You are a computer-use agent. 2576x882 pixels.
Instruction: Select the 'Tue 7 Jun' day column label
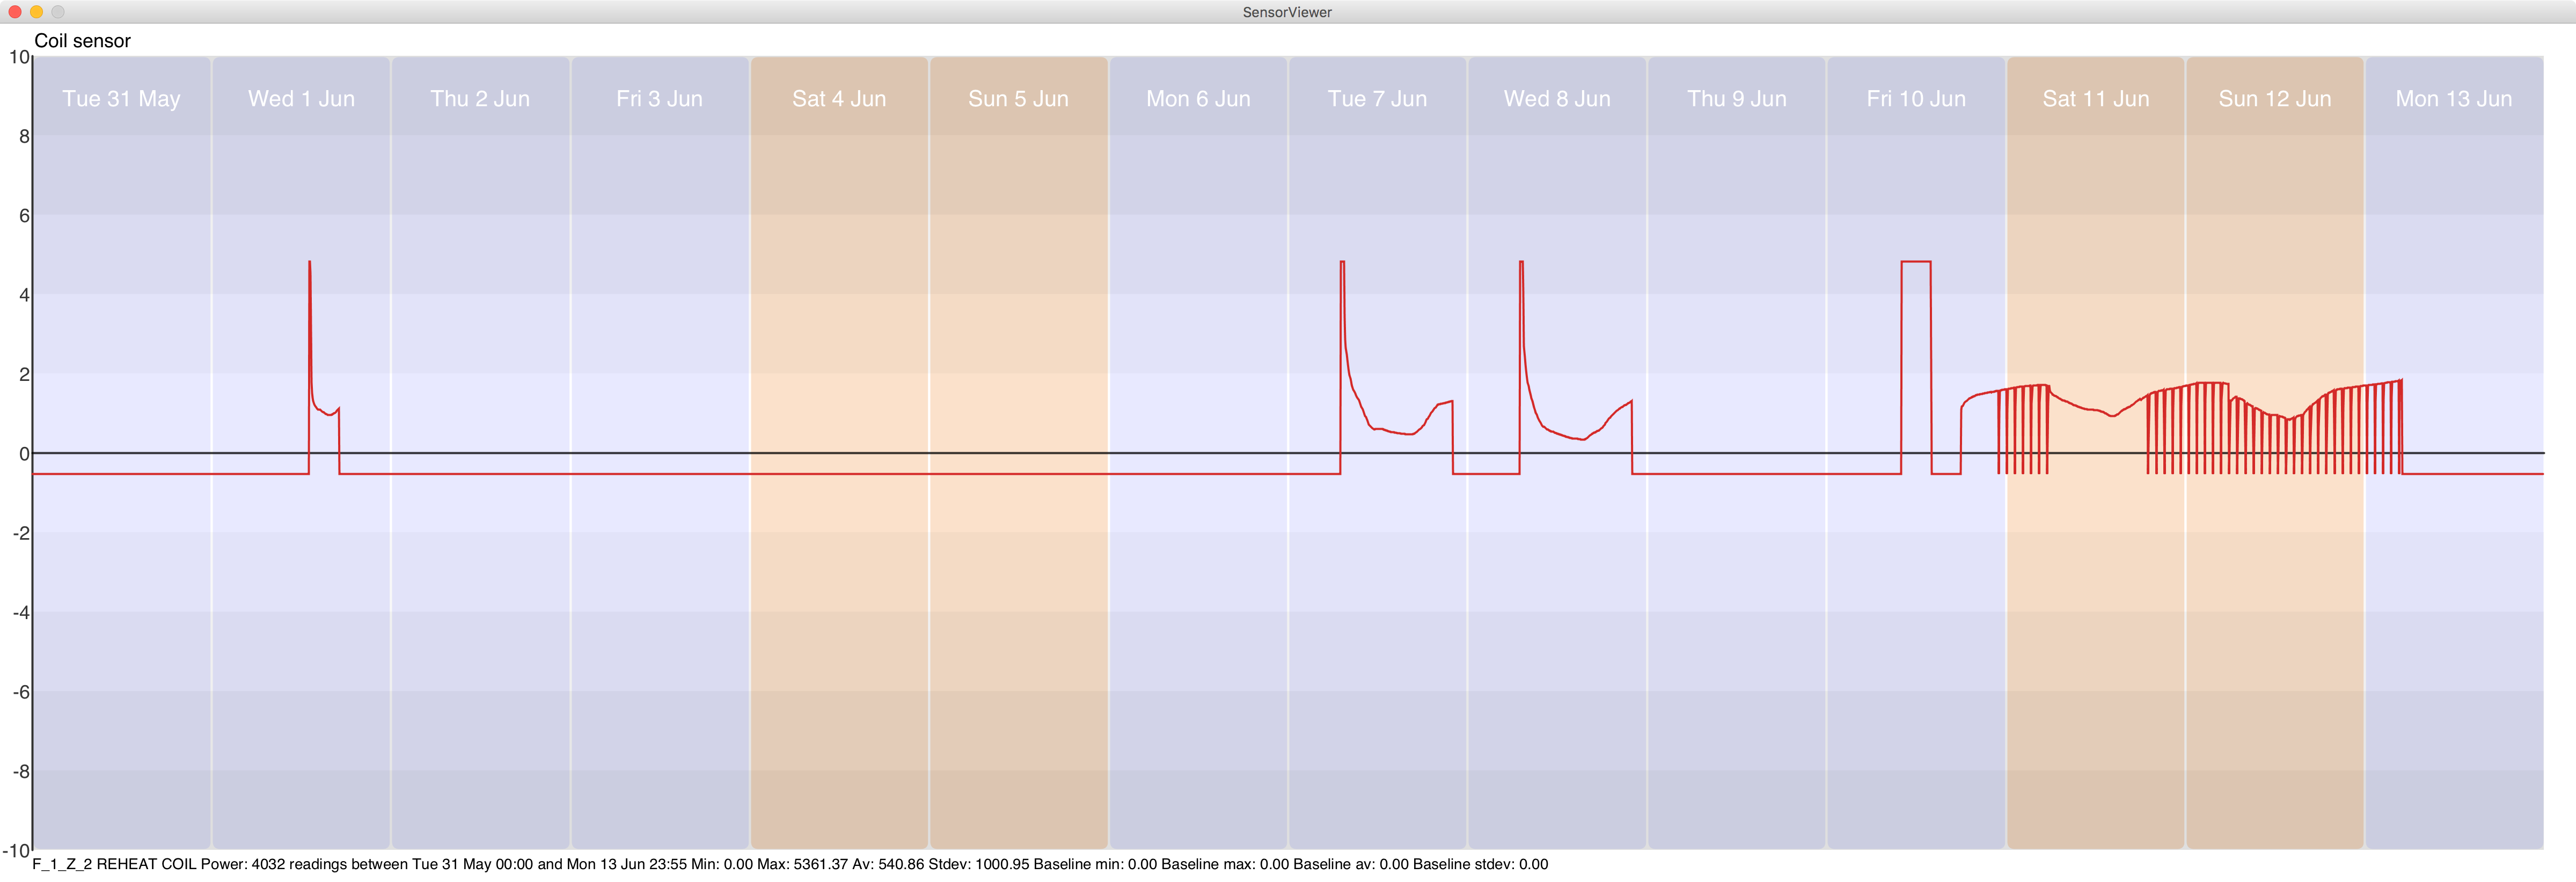click(1377, 99)
